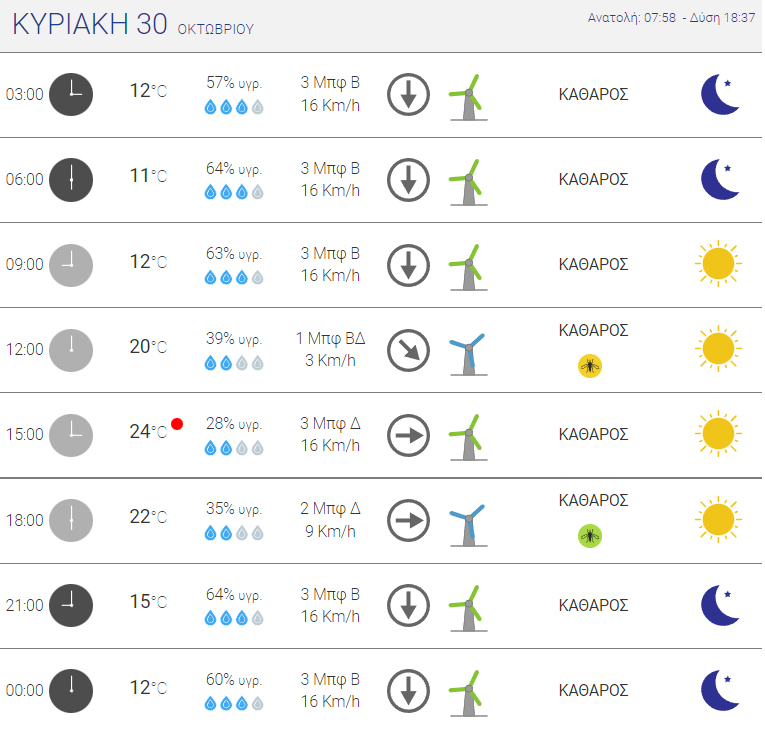Image resolution: width=765 pixels, height=732 pixels.
Task: Click the sun icon in 09:00 row
Action: click(718, 264)
